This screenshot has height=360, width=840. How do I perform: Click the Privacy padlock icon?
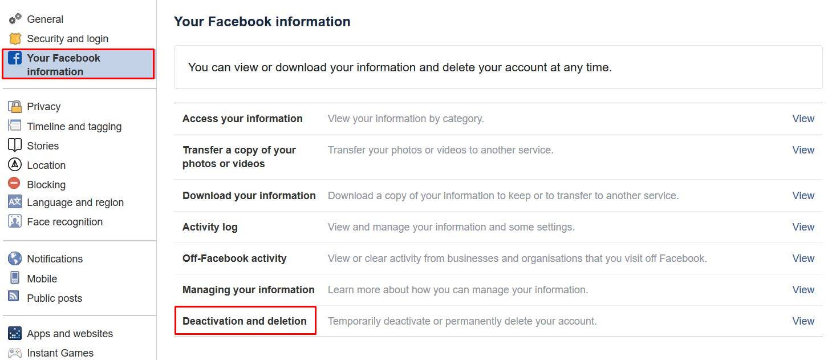(x=15, y=106)
